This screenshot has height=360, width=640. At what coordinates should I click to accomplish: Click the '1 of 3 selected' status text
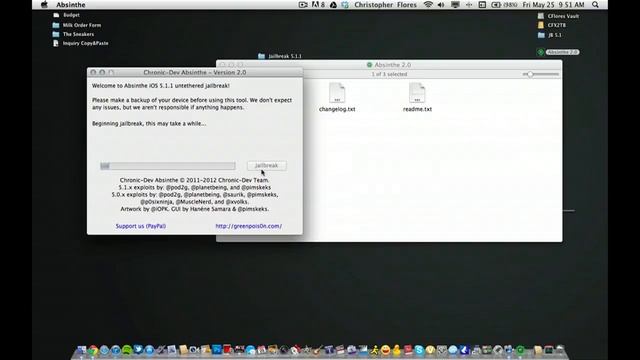pyautogui.click(x=389, y=74)
